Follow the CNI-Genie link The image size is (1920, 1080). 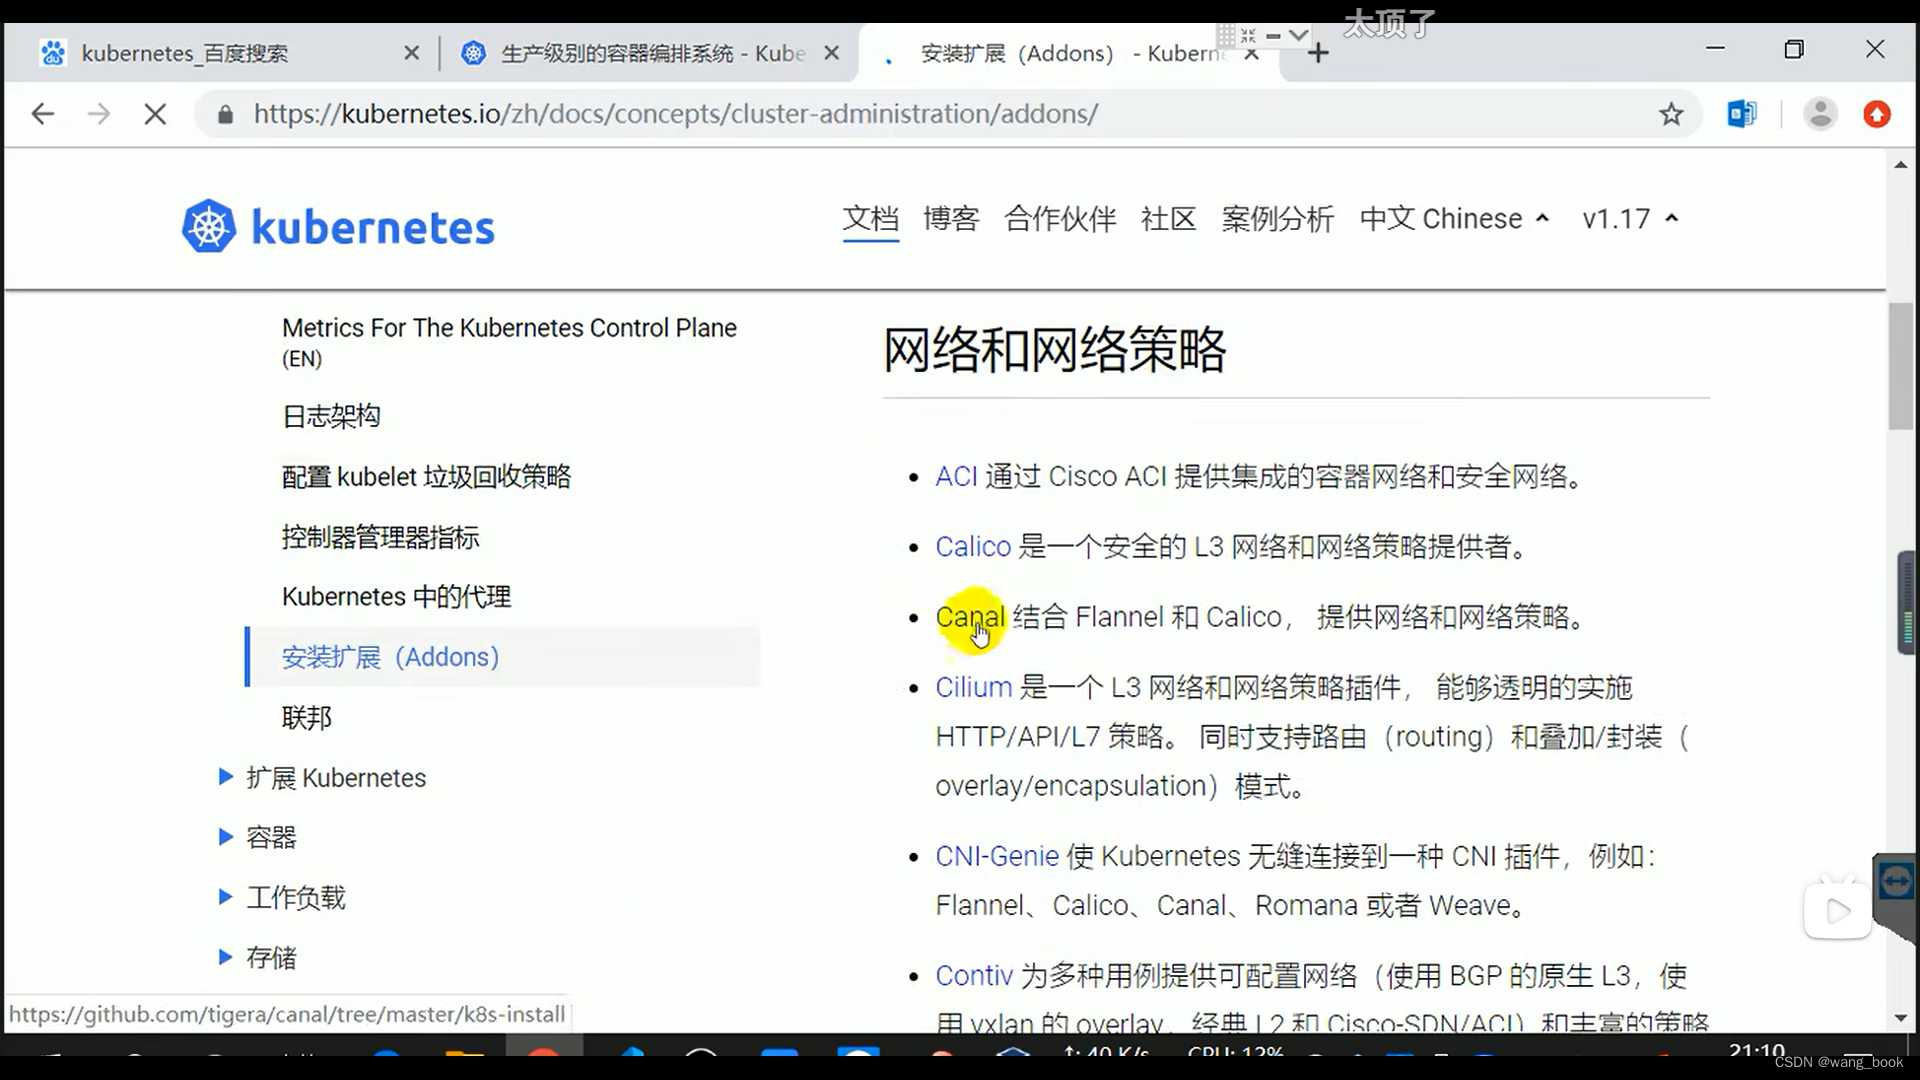[x=996, y=856]
